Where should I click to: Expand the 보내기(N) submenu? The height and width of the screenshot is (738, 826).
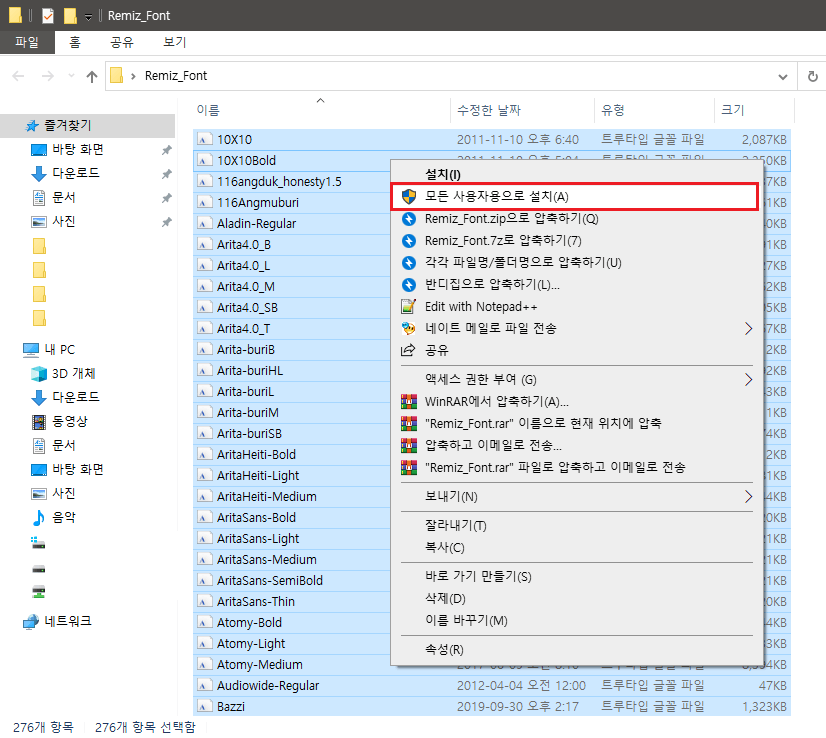[748, 496]
